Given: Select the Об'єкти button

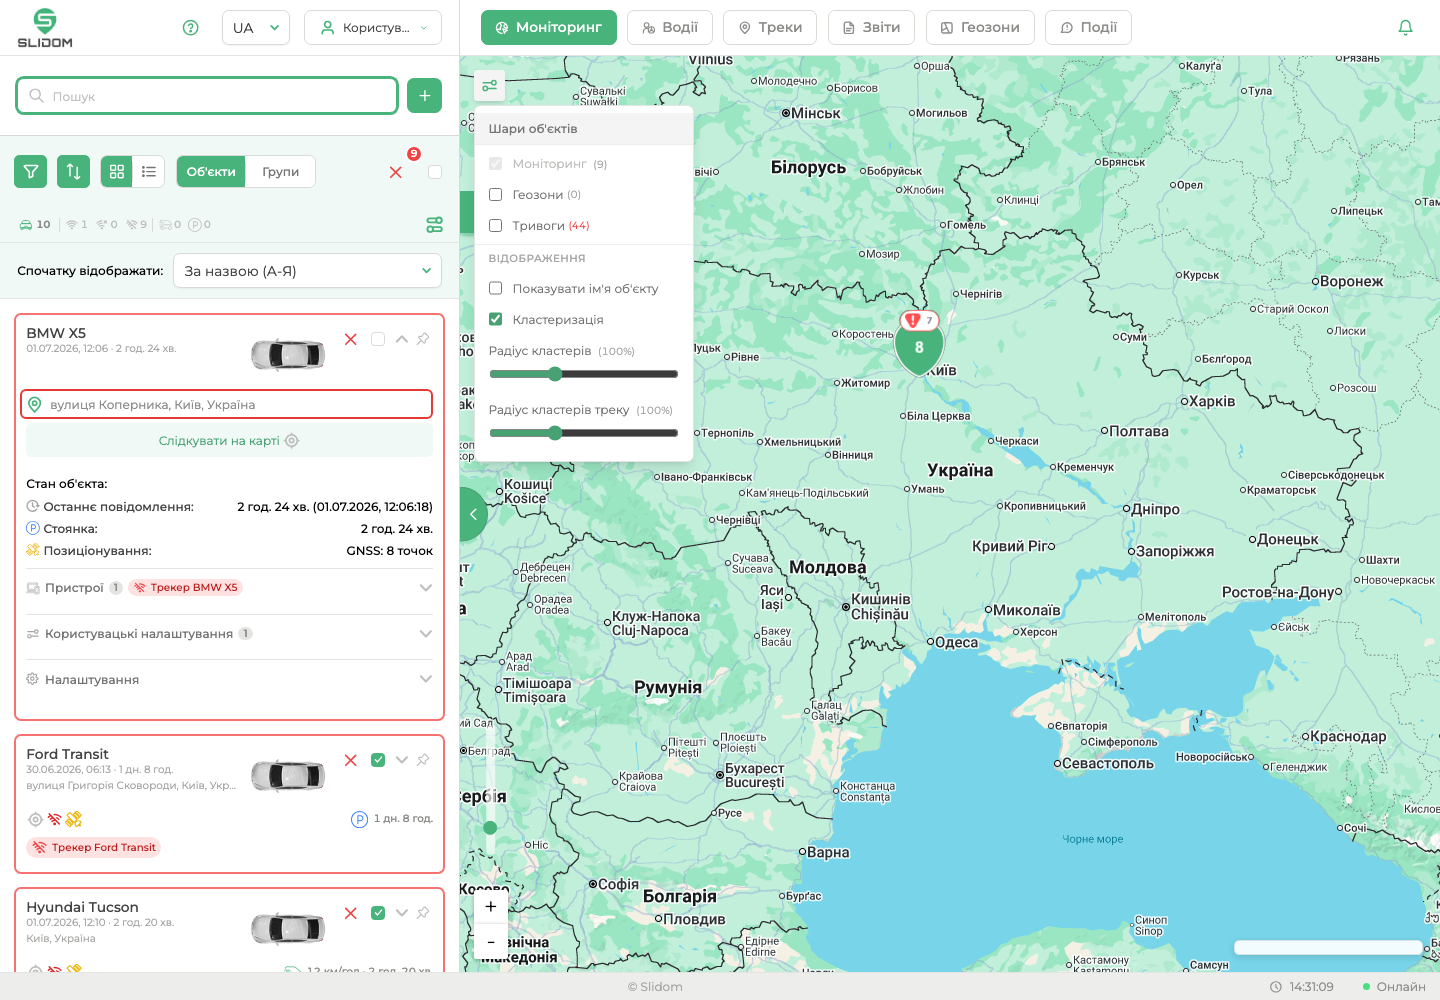Looking at the screenshot, I should pos(211,172).
